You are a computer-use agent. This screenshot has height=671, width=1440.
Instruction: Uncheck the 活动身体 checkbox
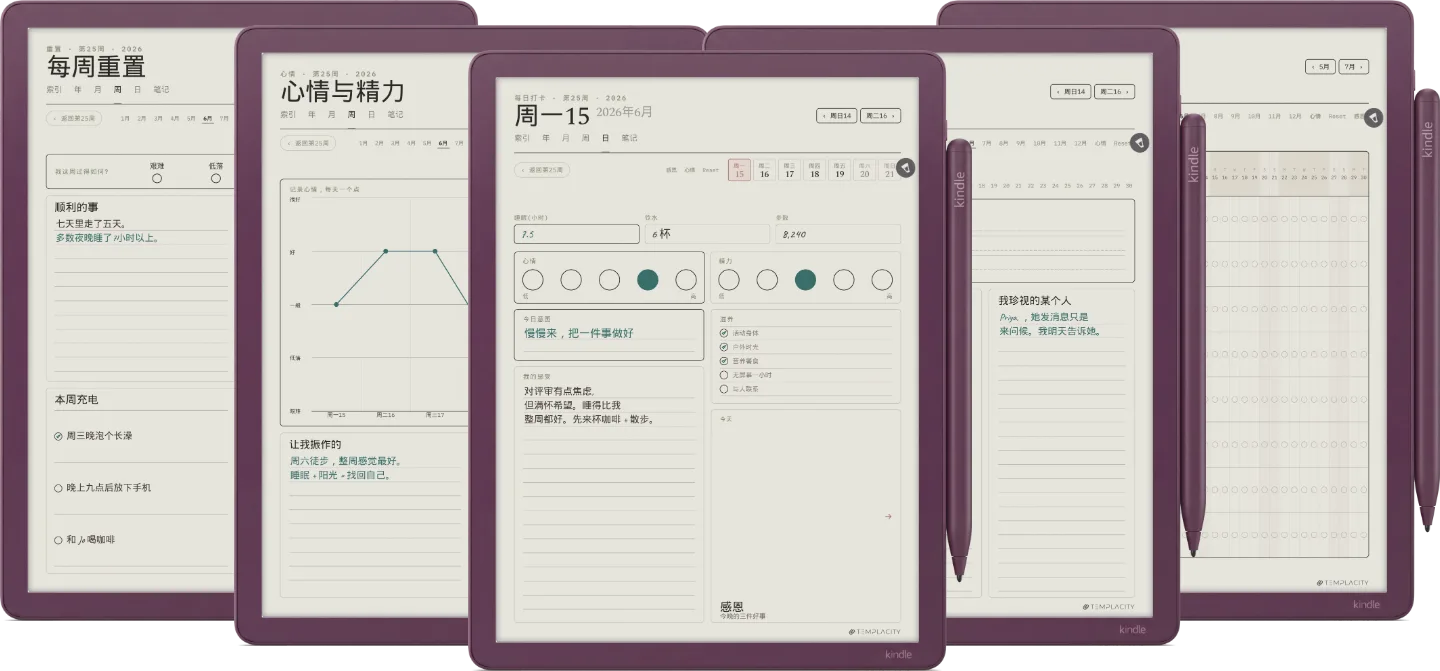click(724, 332)
